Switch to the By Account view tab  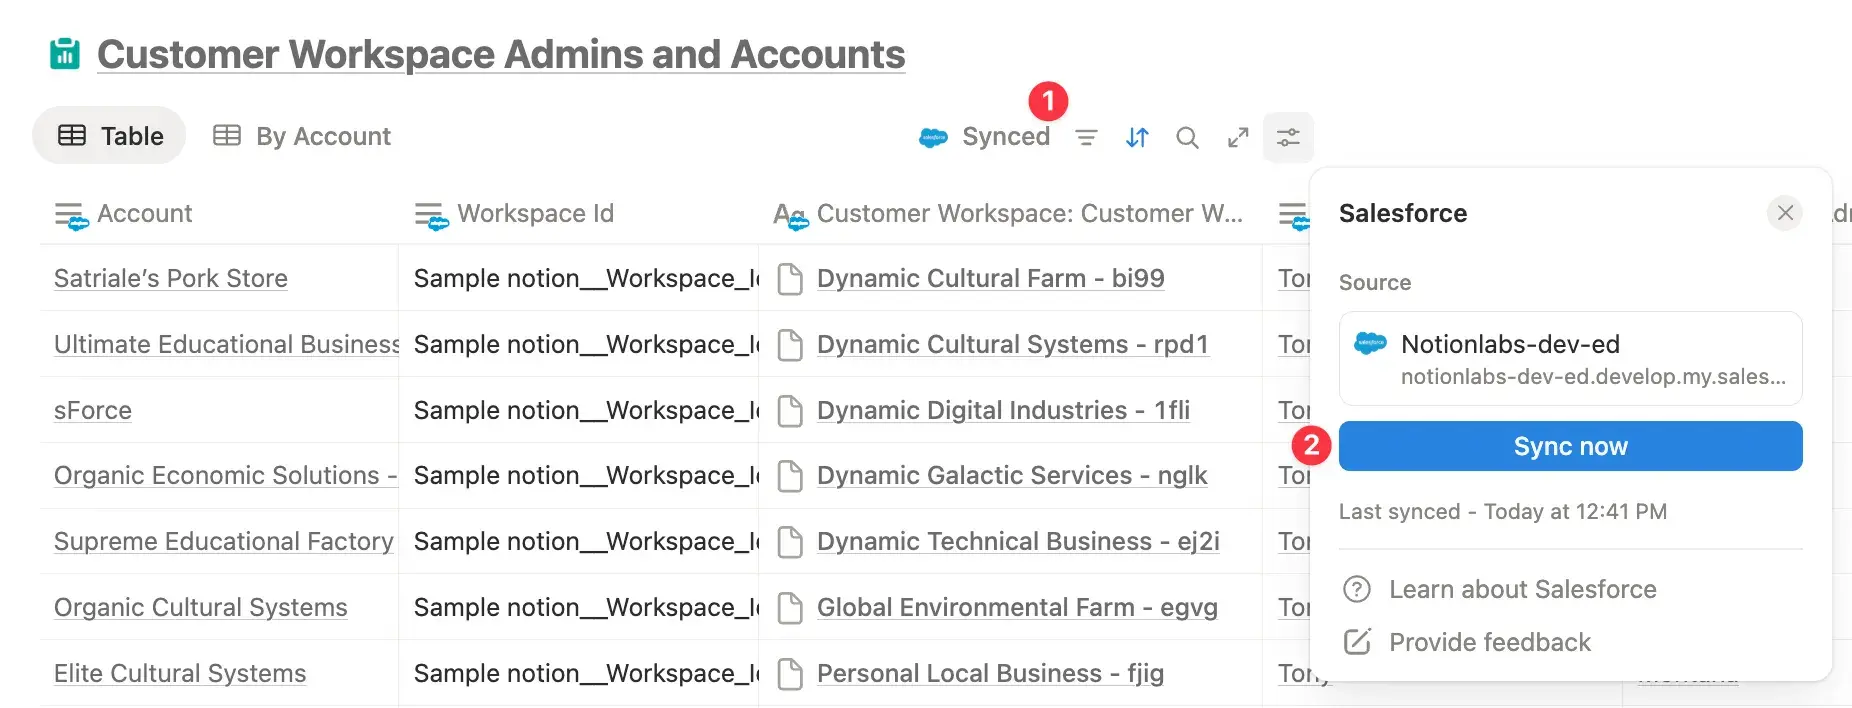click(302, 136)
